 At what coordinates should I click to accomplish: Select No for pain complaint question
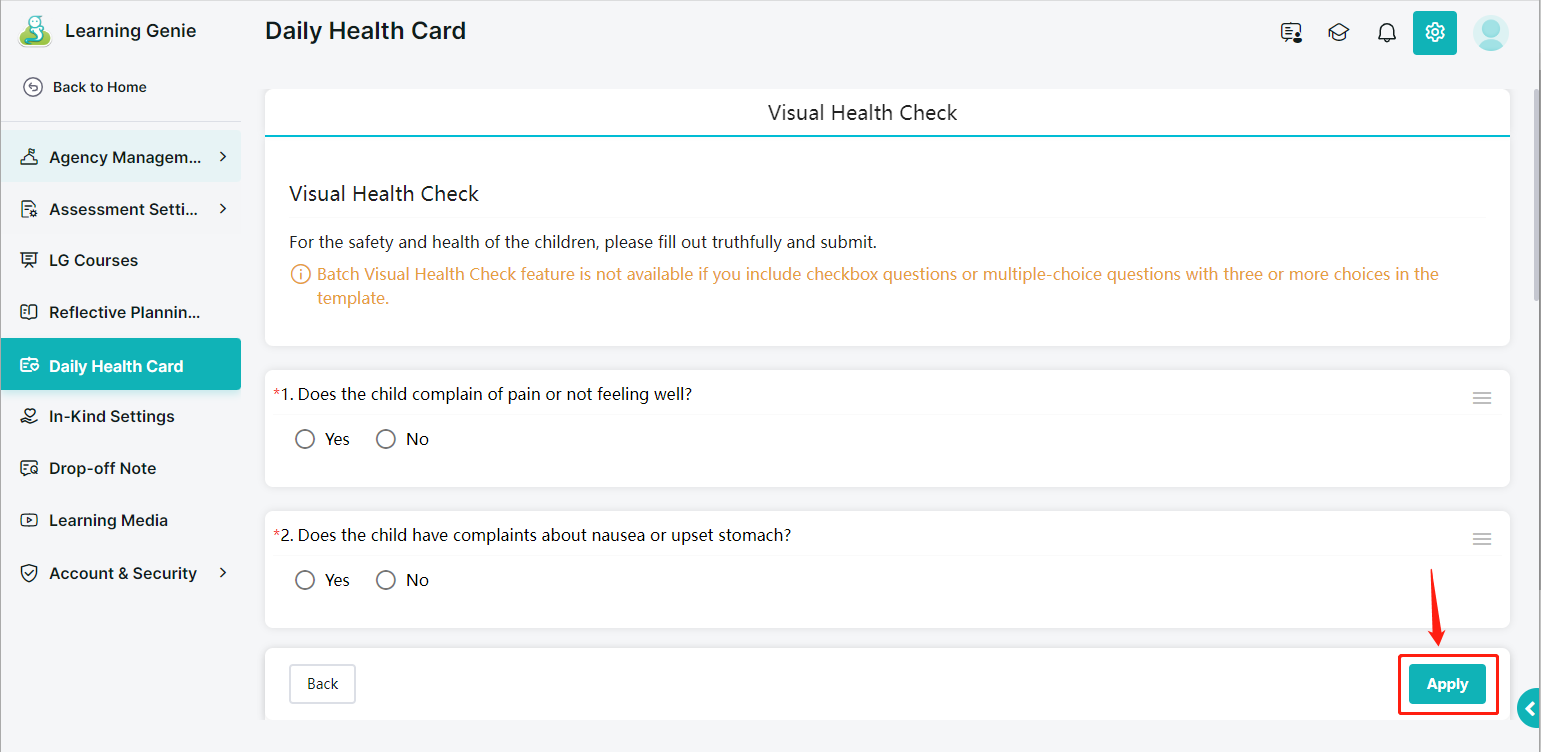(386, 439)
